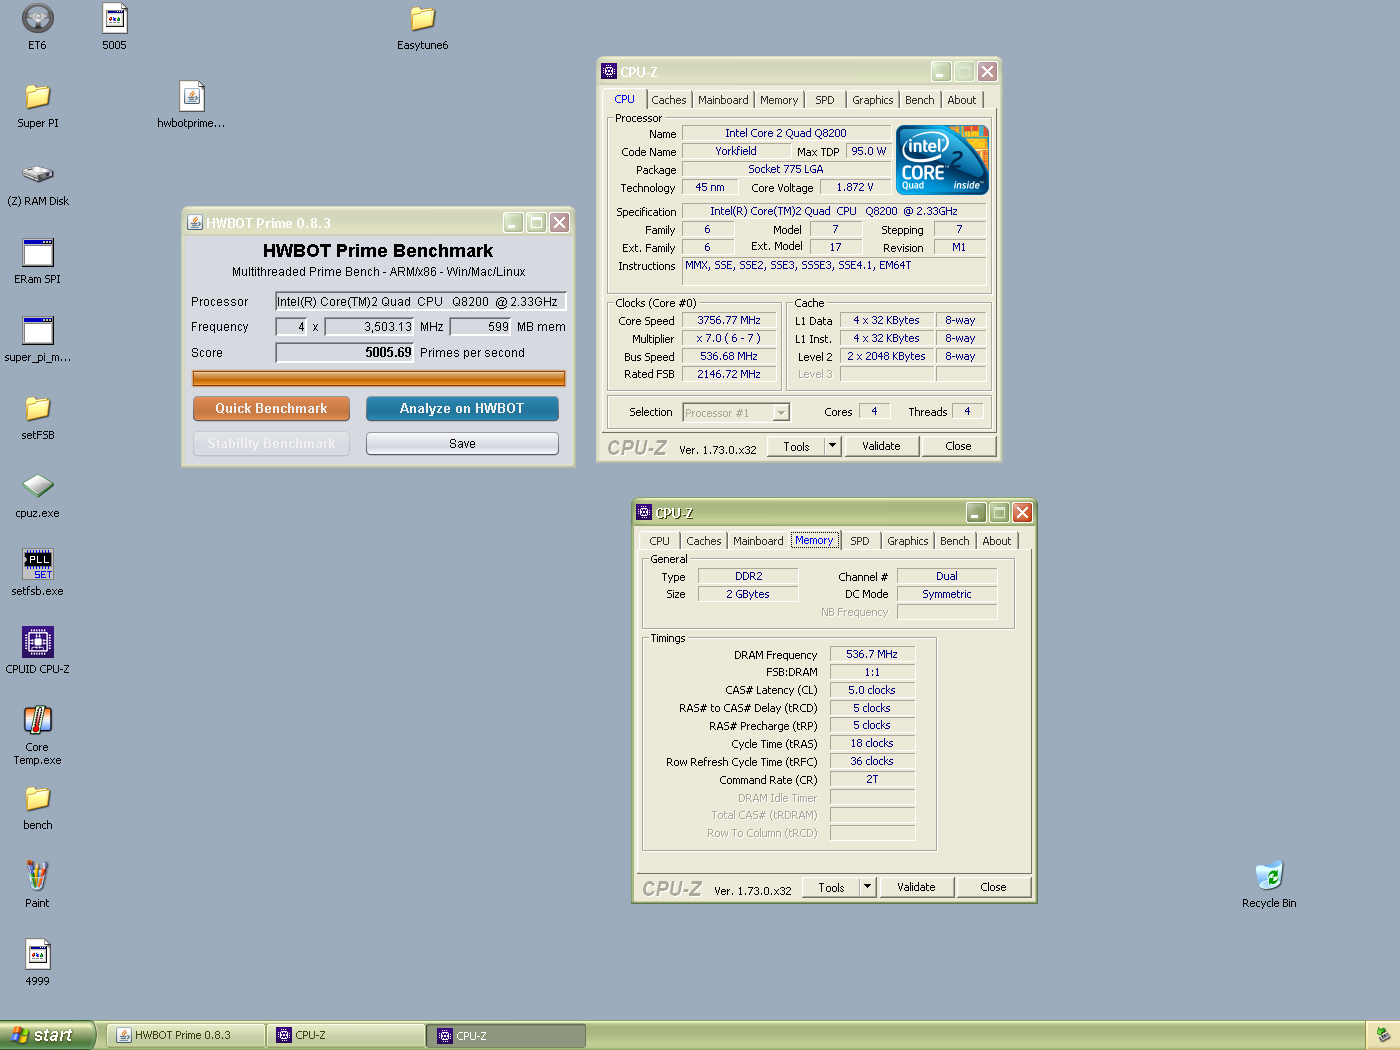This screenshot has width=1400, height=1050.
Task: Open Tools dropdown arrow in upper CPU-Z
Action: (832, 446)
